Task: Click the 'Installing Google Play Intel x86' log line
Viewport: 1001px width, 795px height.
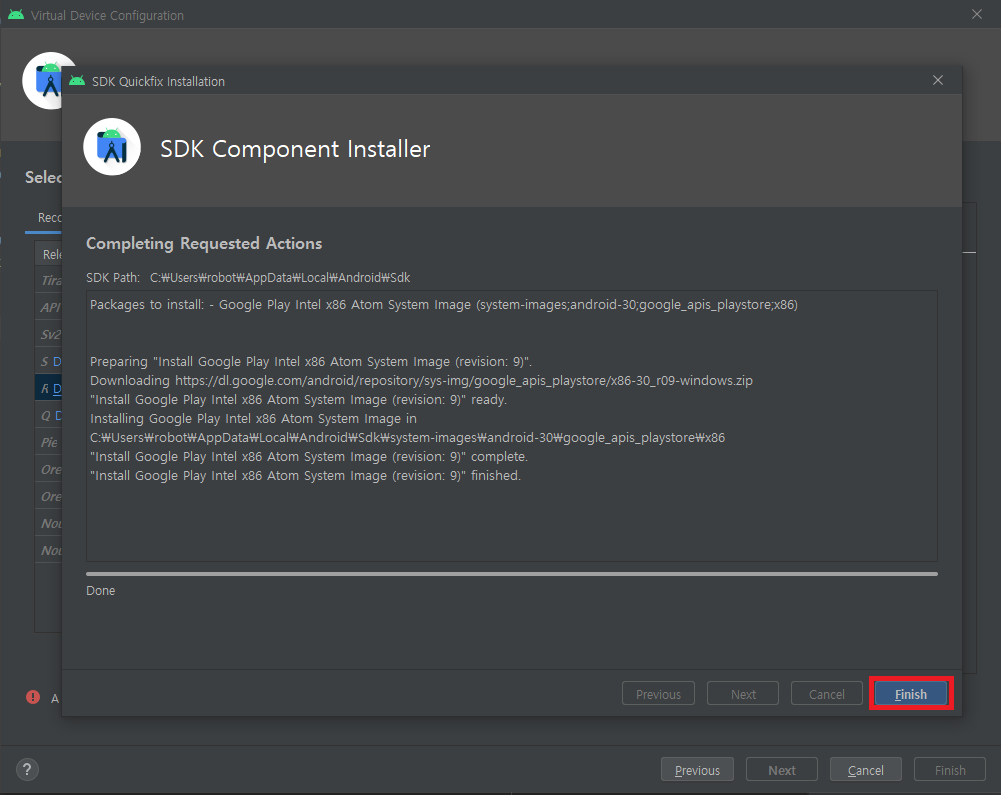Action: 253,419
